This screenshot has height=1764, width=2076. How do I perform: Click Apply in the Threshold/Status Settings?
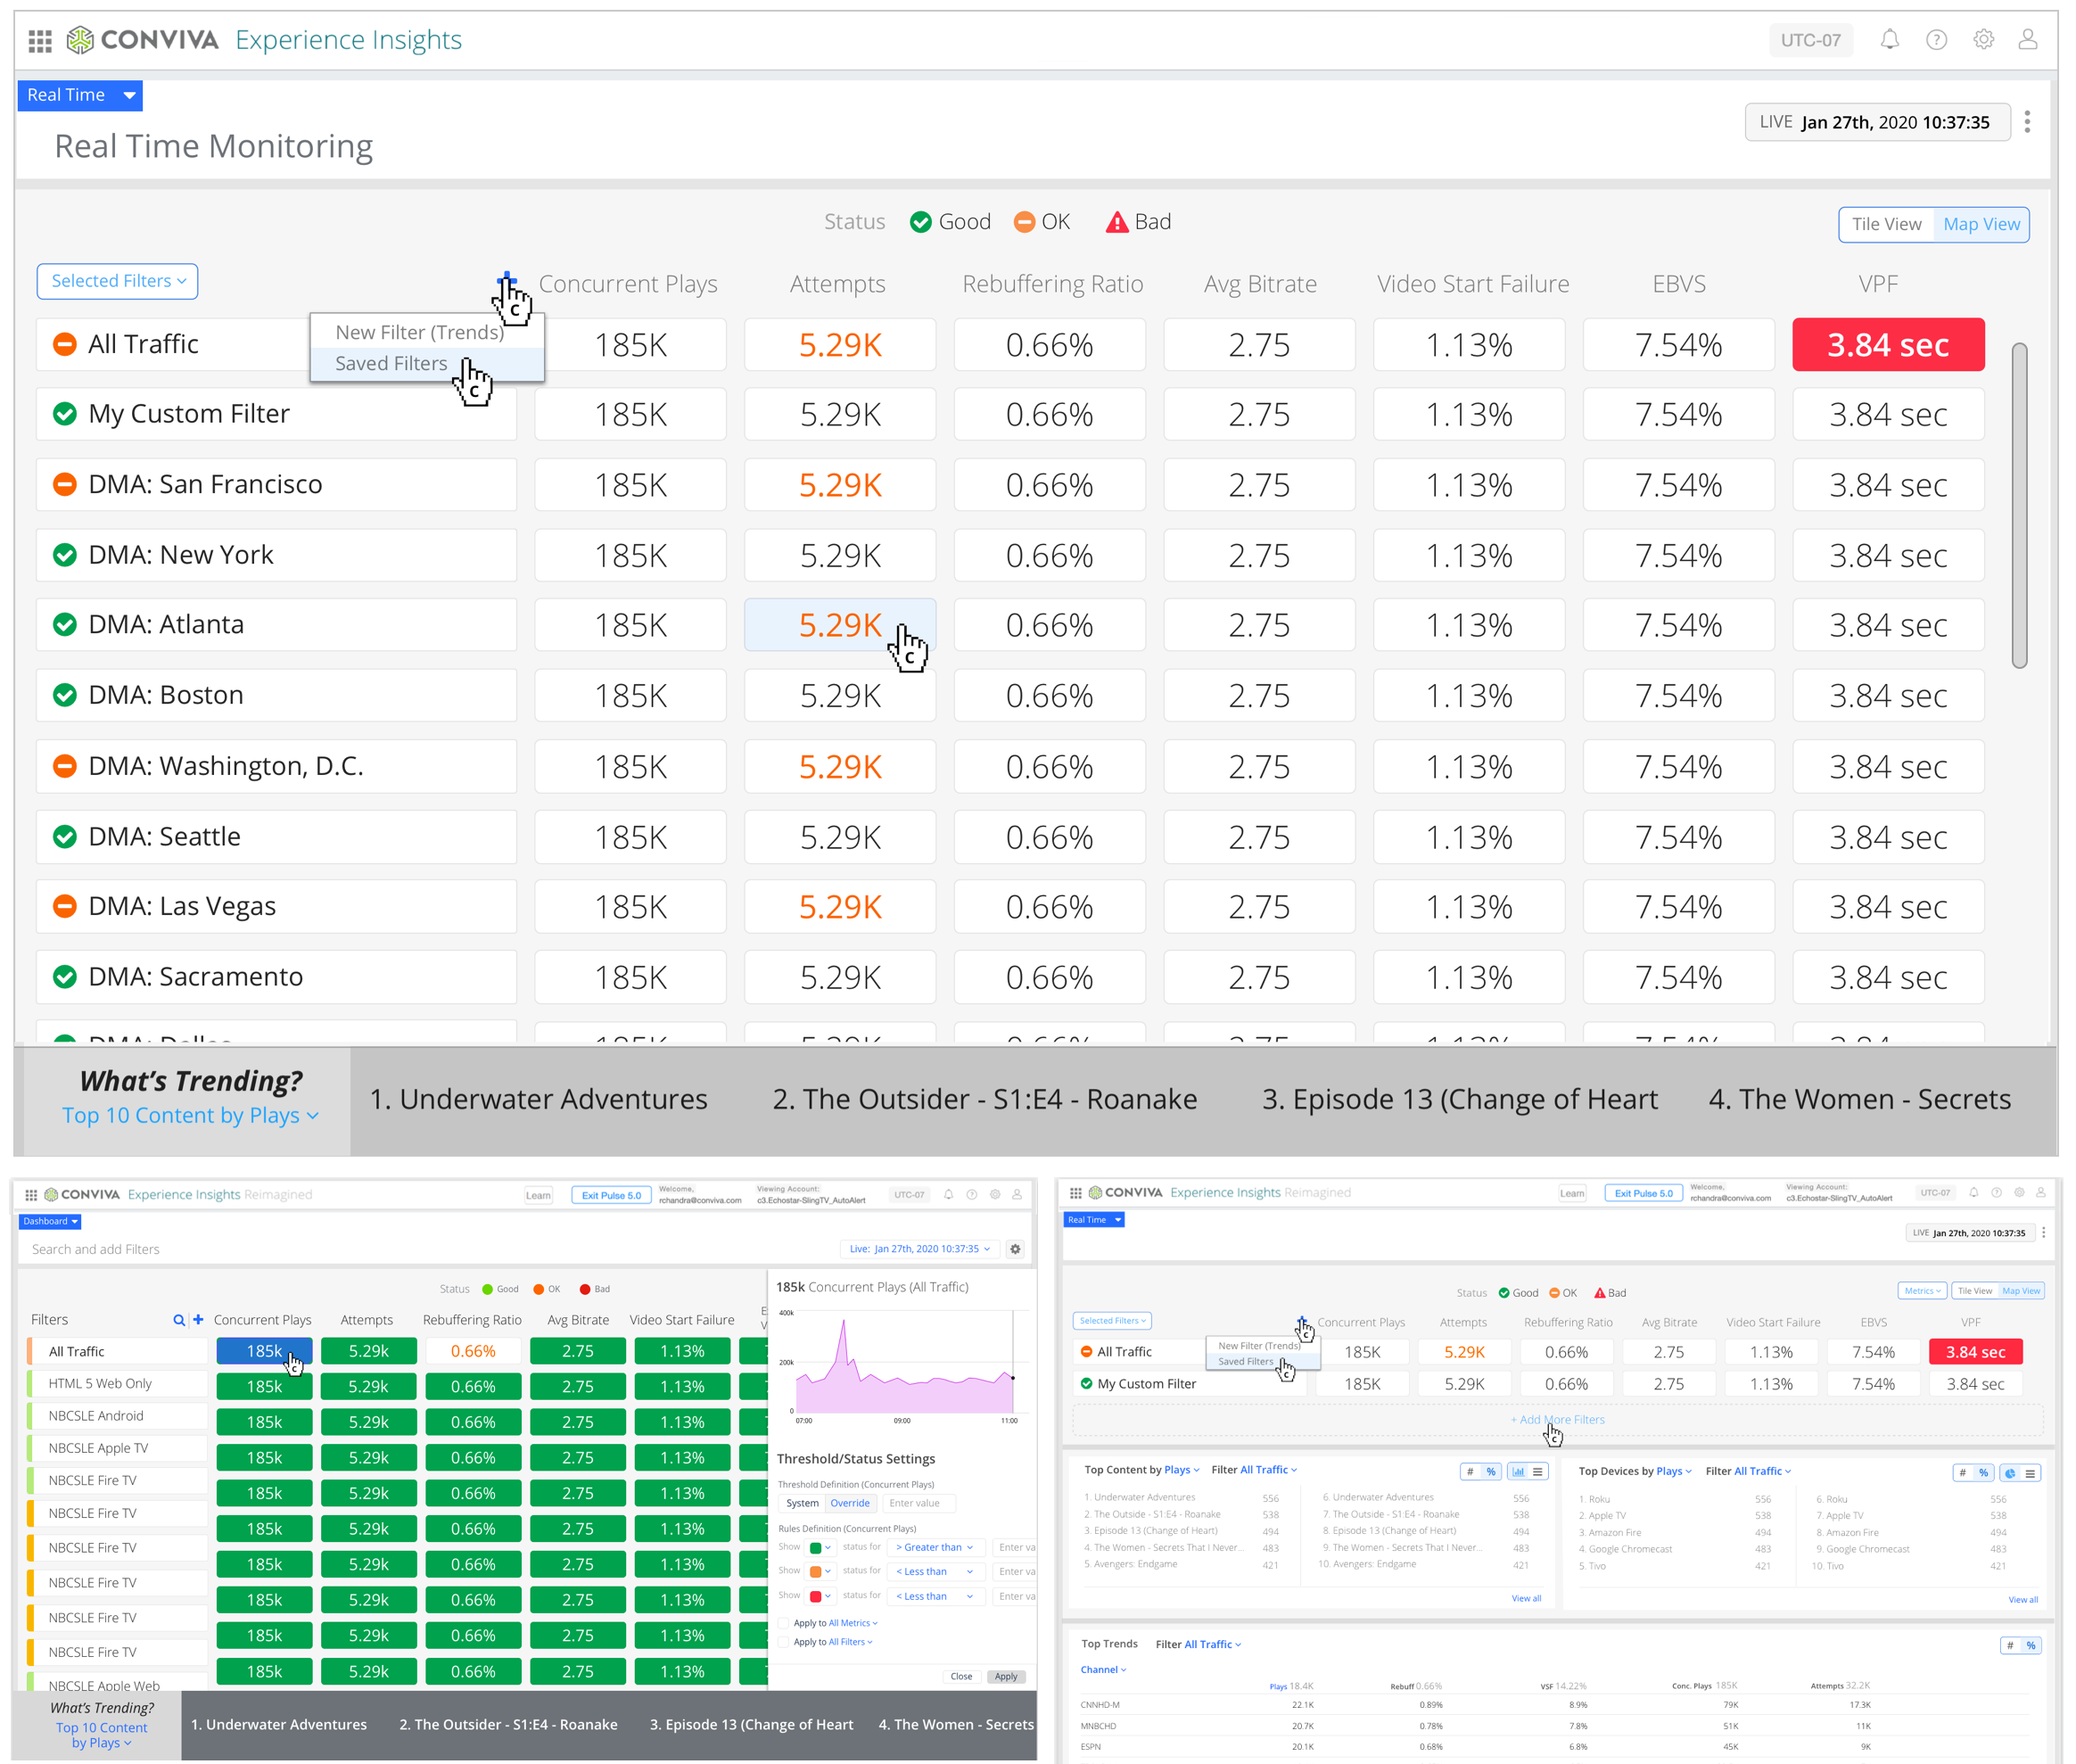pos(1006,1677)
